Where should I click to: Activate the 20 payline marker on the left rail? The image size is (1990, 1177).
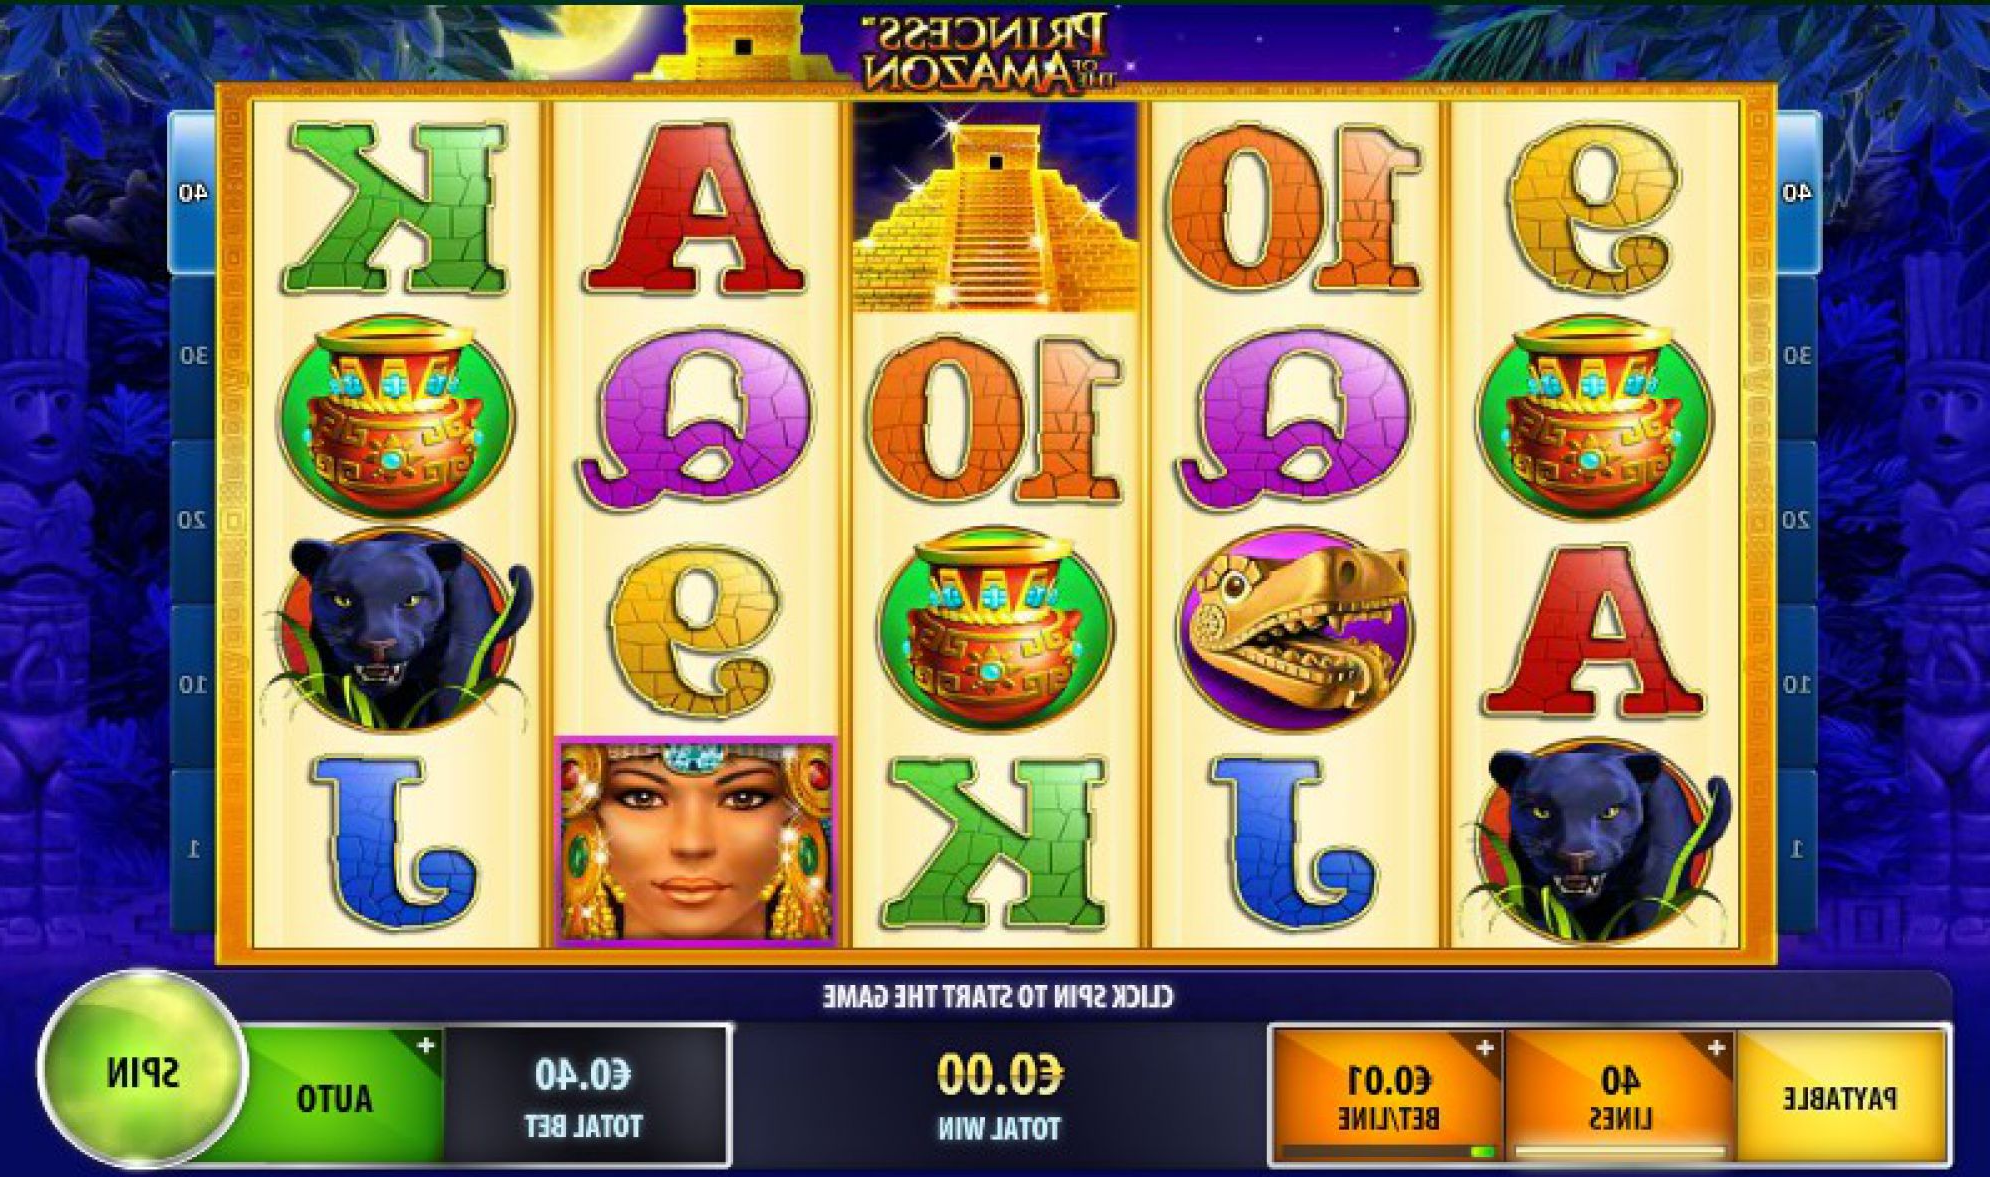click(x=193, y=520)
